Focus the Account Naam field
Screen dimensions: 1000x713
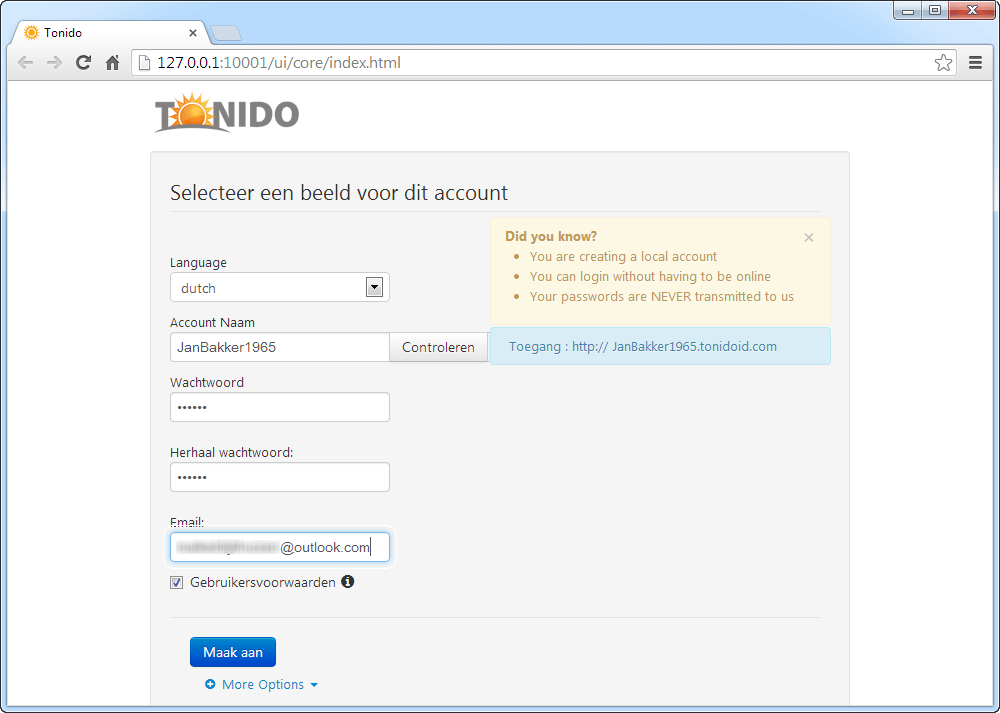coord(280,347)
